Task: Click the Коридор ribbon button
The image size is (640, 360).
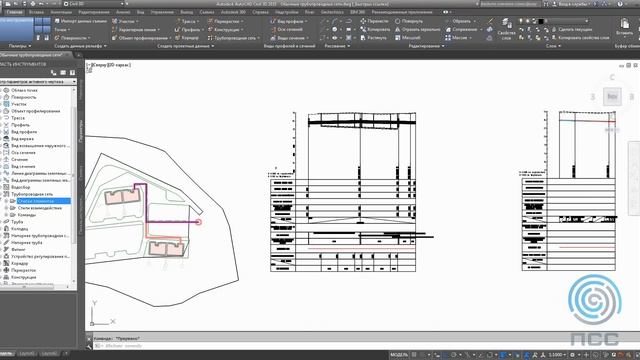Action: coord(187,38)
